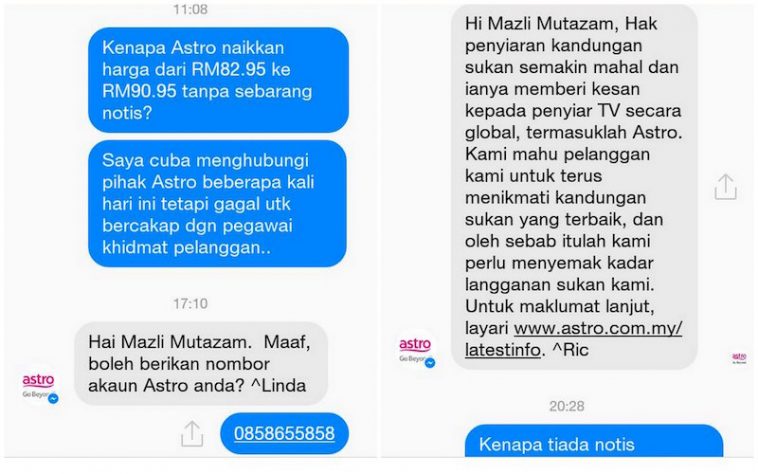The height and width of the screenshot is (474, 758).
Task: Open the www.astro.com.my/latestinfo link
Action: [573, 339]
